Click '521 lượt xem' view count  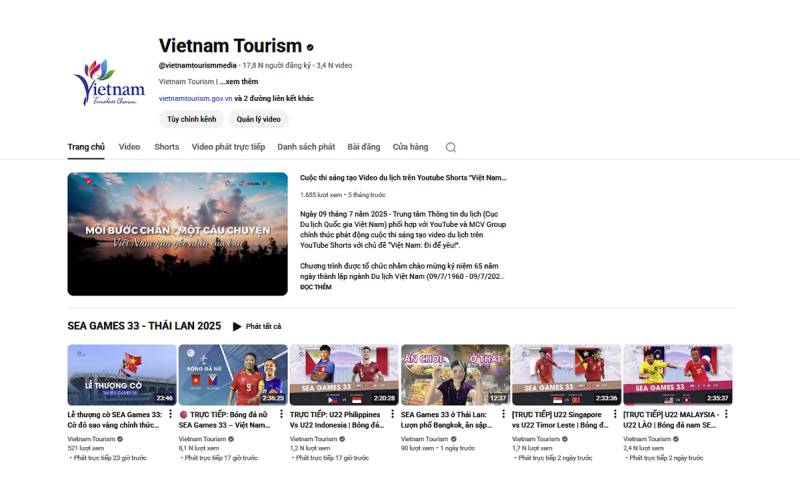86,448
